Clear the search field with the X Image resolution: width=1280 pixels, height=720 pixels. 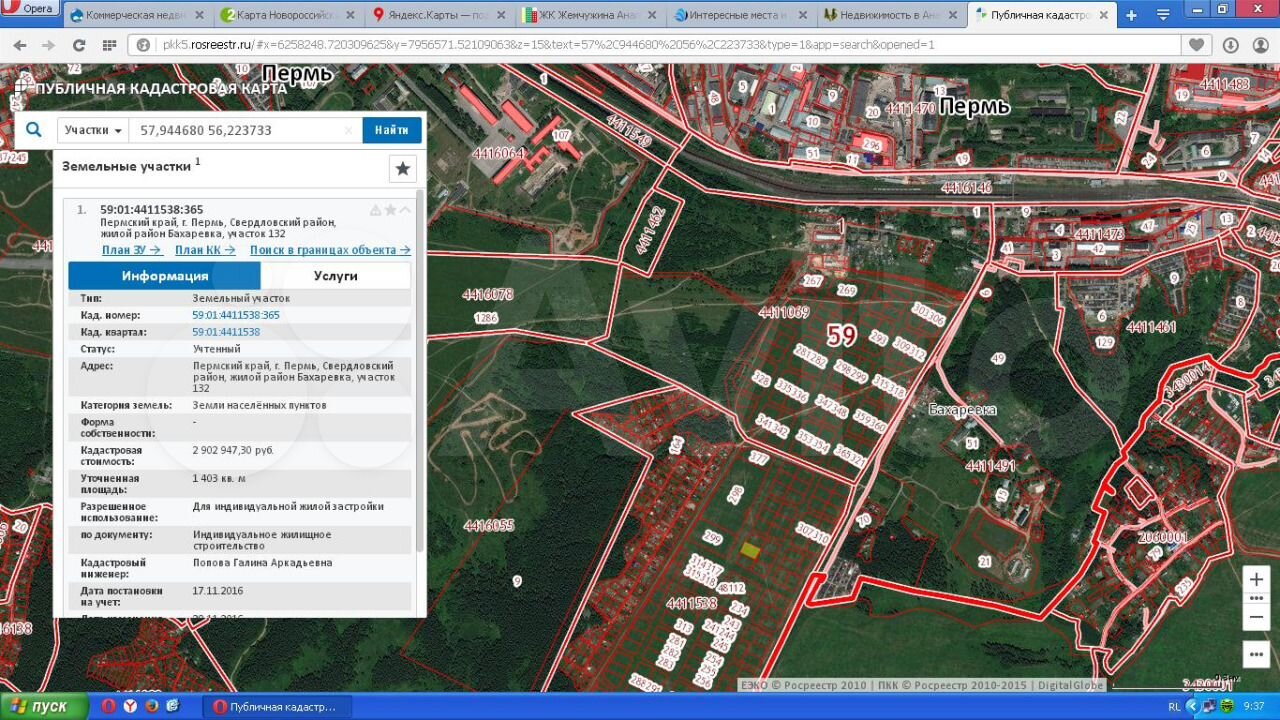pyautogui.click(x=348, y=130)
